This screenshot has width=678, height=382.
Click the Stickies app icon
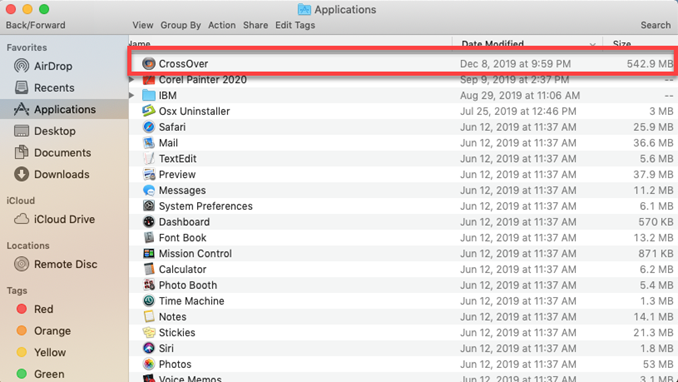coord(149,332)
